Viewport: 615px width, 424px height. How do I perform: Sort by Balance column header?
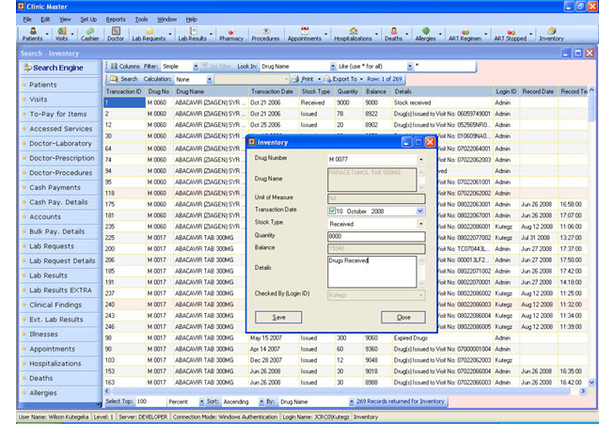[x=377, y=91]
